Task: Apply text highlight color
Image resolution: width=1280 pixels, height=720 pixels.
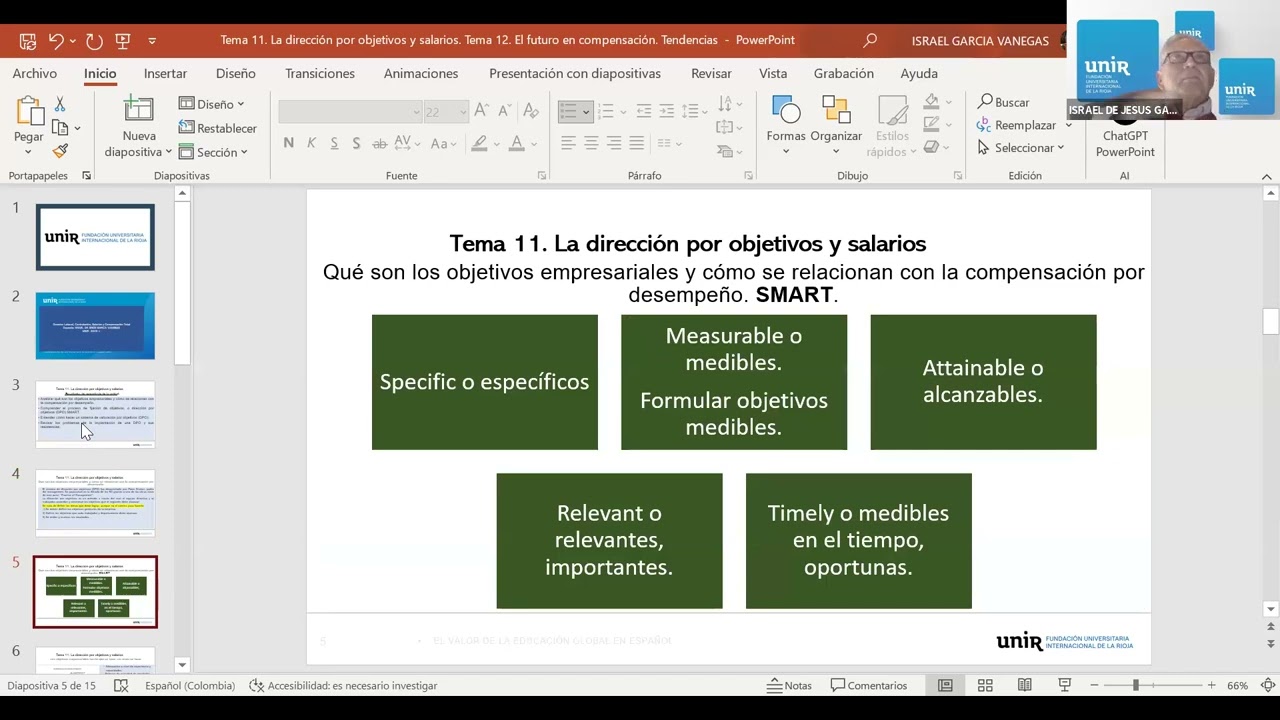Action: pos(480,143)
